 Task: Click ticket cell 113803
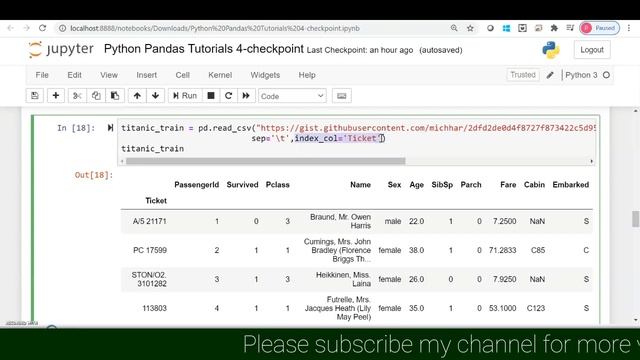(154, 308)
